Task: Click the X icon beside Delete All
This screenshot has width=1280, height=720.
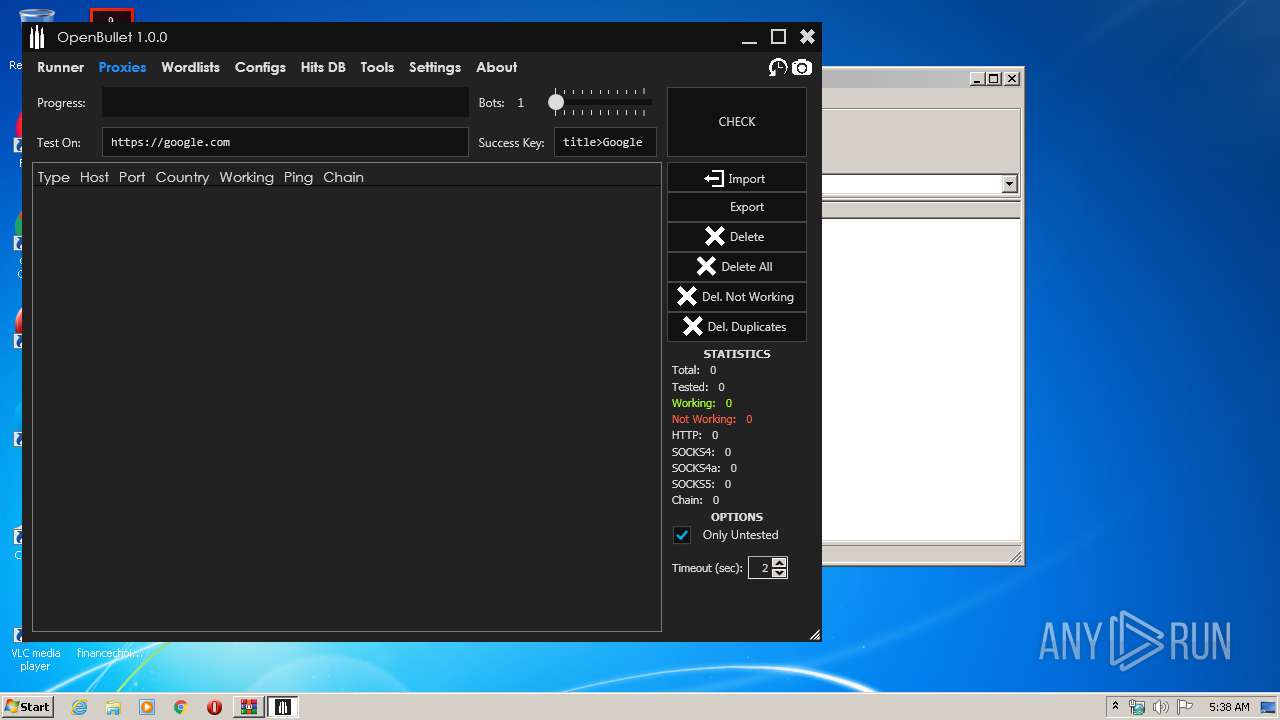Action: [706, 266]
